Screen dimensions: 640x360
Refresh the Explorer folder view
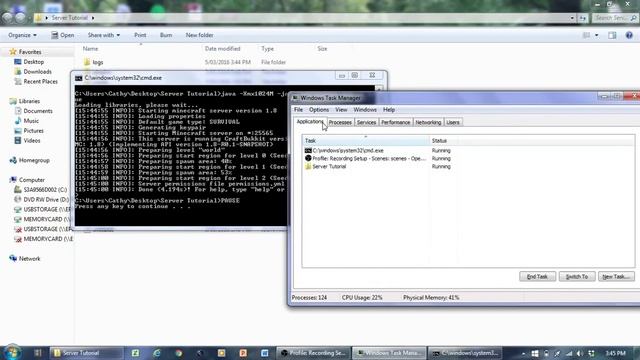pos(582,18)
